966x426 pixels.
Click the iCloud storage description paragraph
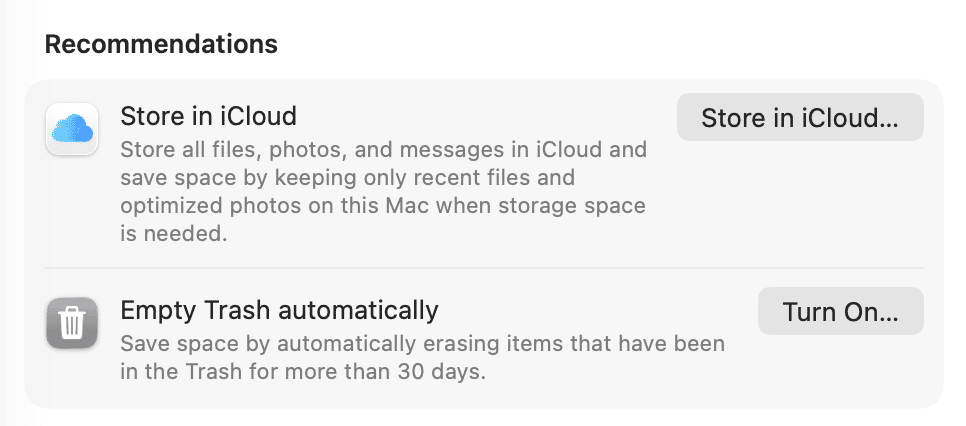coord(383,192)
